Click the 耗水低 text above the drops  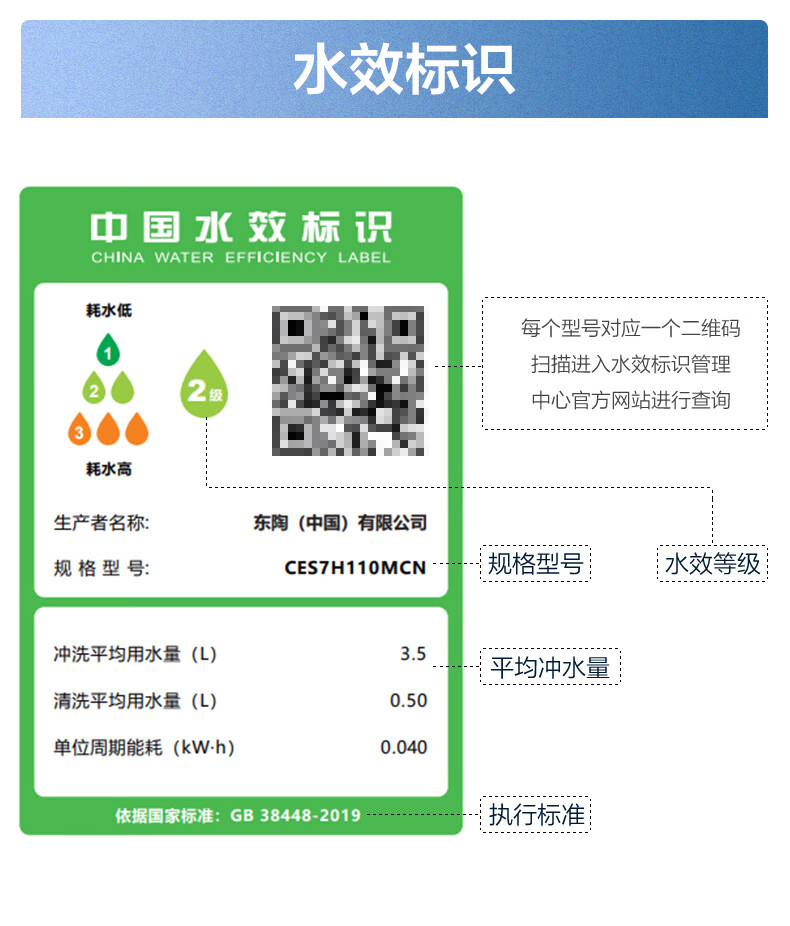(109, 310)
